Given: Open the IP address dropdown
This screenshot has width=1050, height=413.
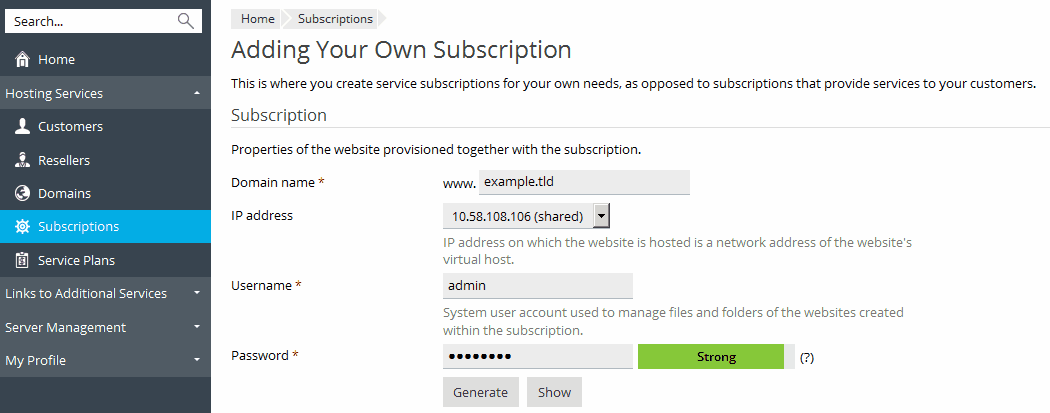Looking at the screenshot, I should 601,216.
